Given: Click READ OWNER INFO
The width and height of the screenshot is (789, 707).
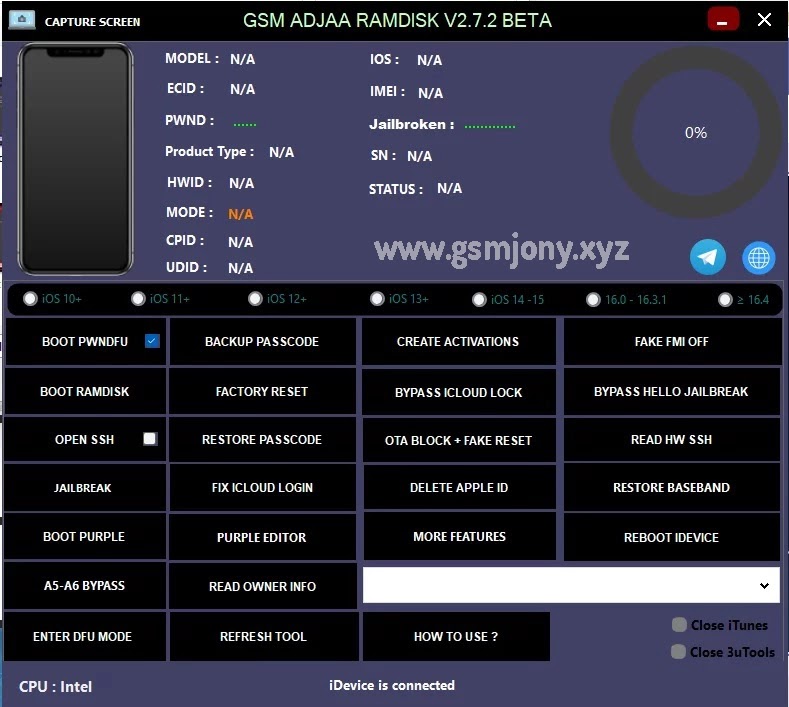Looking at the screenshot, I should [262, 586].
